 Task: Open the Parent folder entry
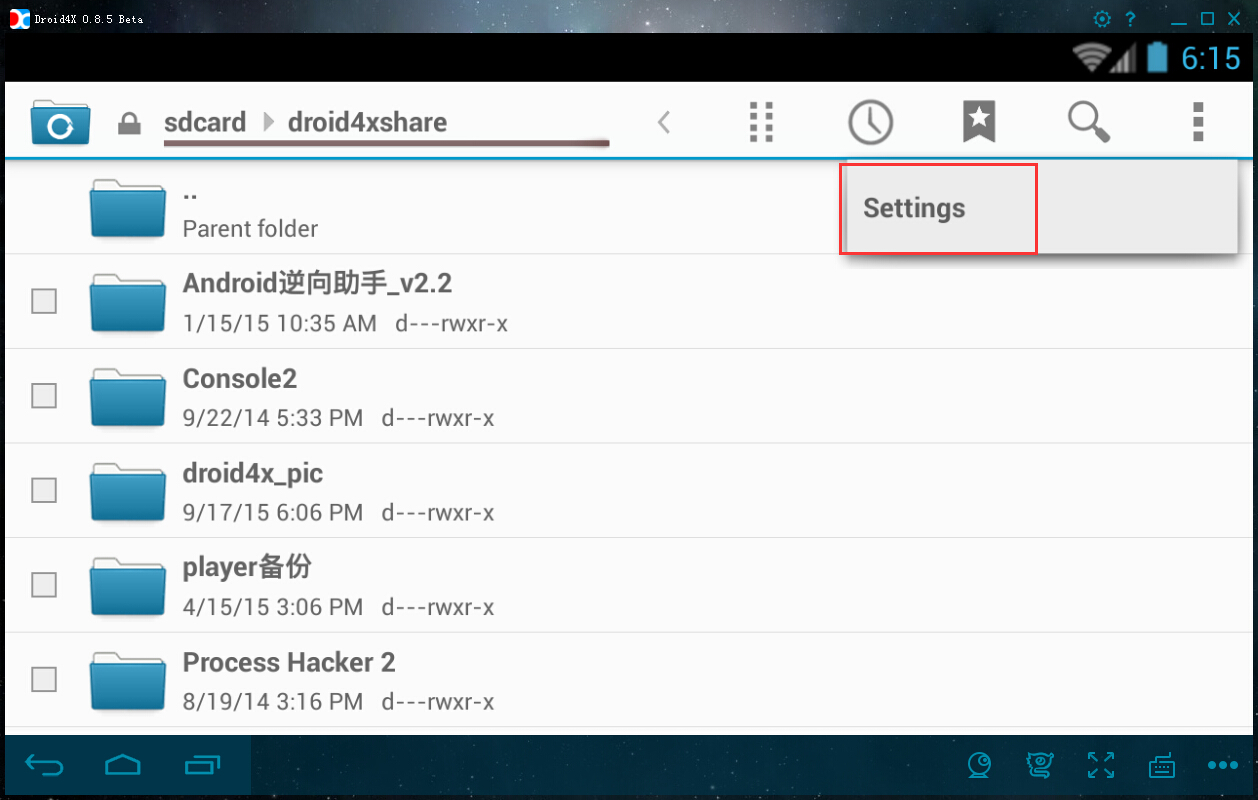click(629, 207)
